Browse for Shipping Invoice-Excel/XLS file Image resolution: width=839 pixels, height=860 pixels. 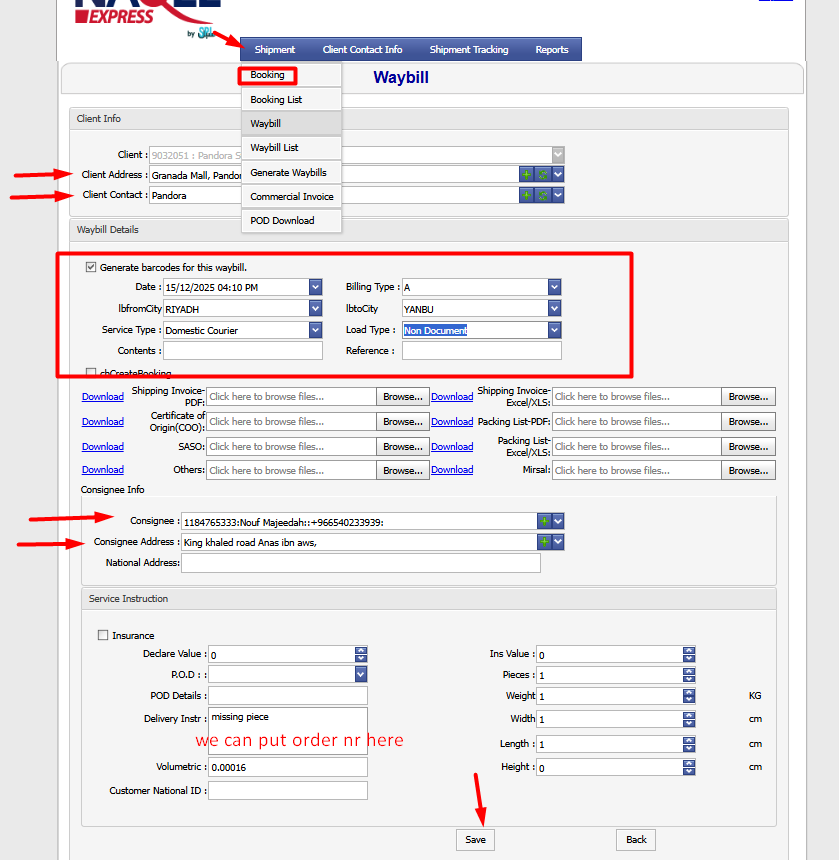pyautogui.click(x=748, y=397)
